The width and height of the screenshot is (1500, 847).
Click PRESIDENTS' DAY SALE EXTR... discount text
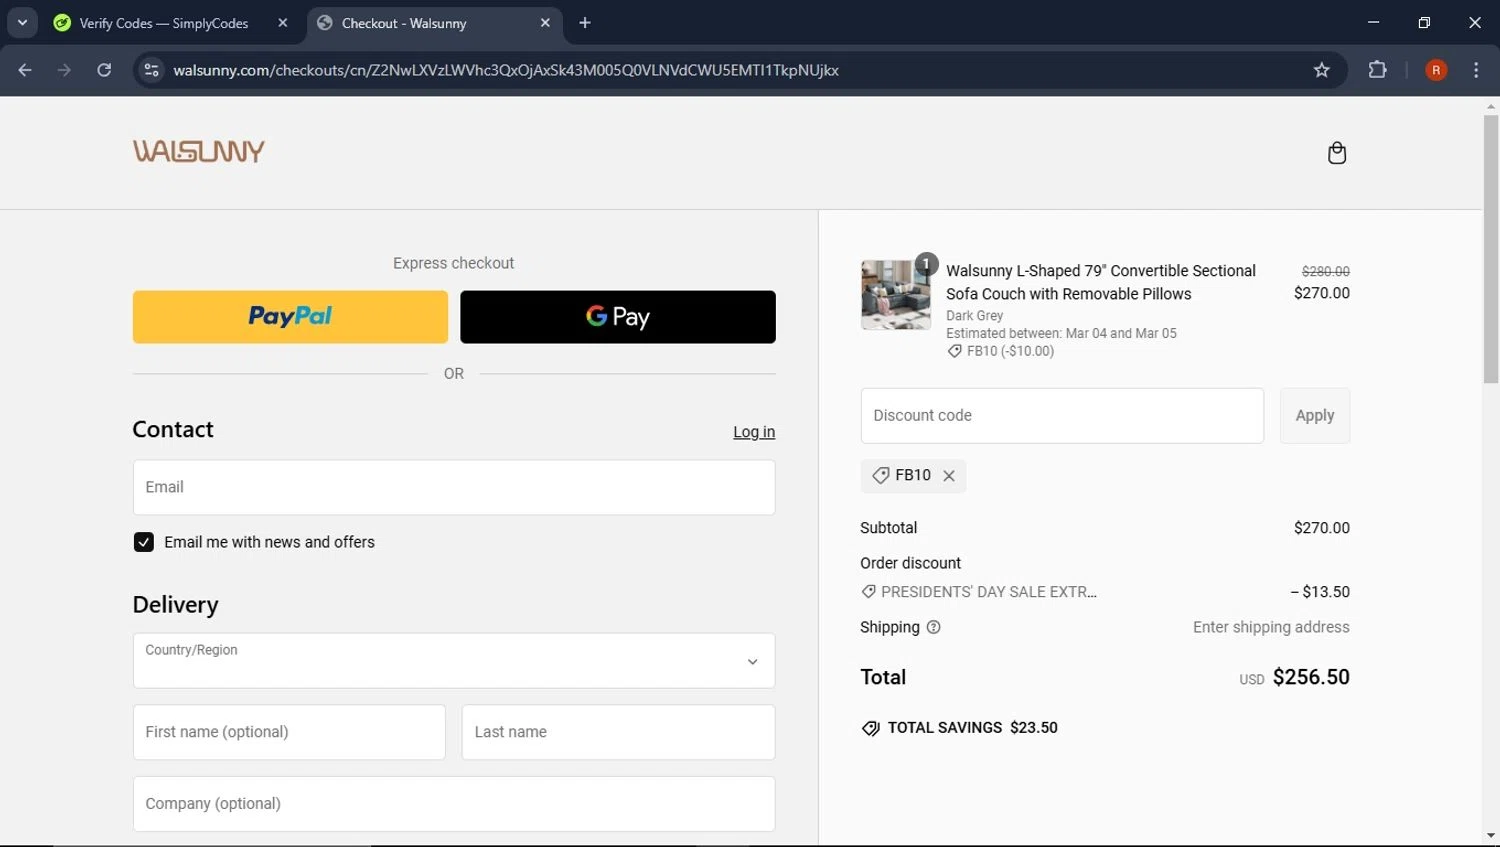[989, 592]
